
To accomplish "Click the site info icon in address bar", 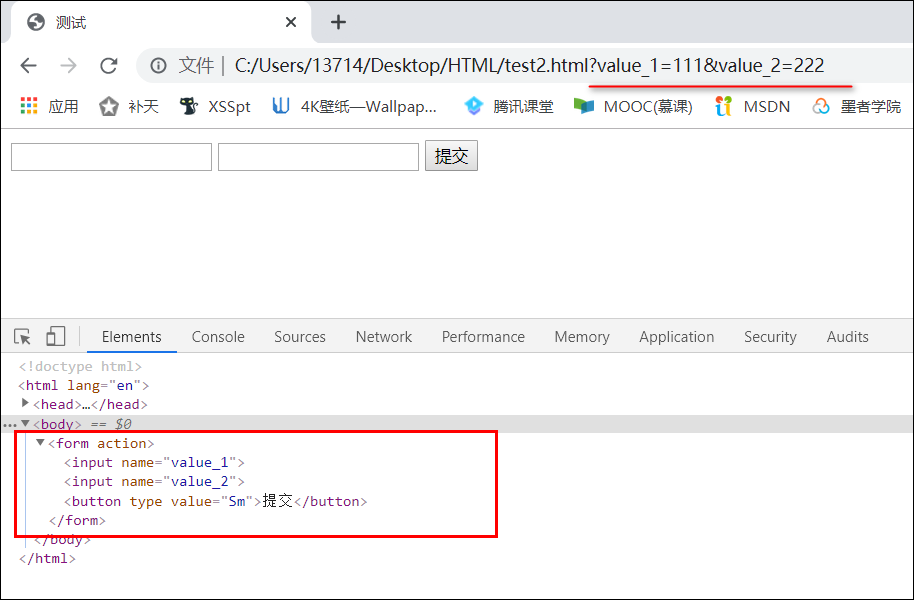I will pyautogui.click(x=158, y=65).
